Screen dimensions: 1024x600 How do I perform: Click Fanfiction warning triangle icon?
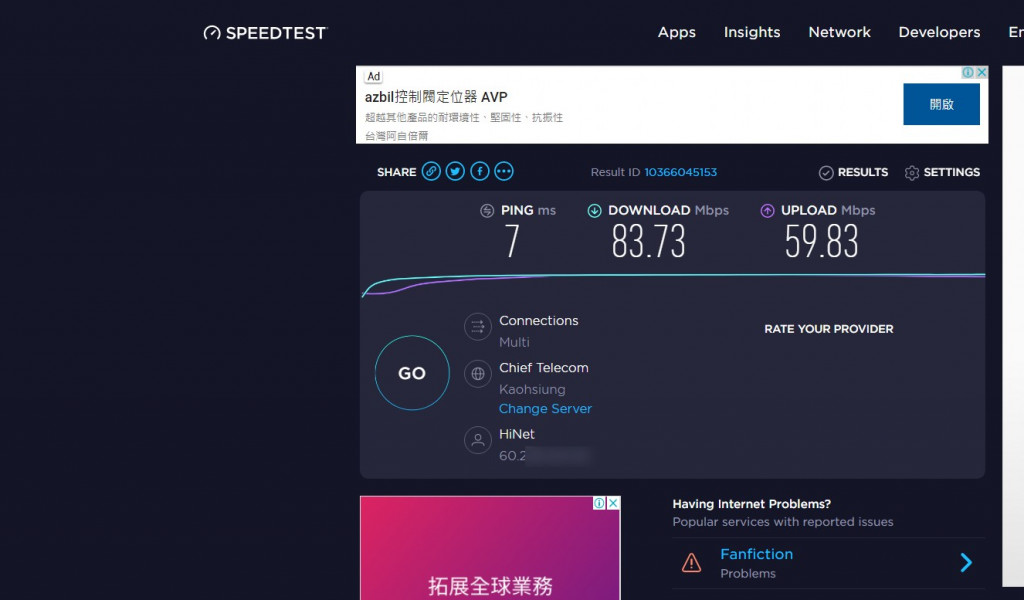(x=692, y=563)
